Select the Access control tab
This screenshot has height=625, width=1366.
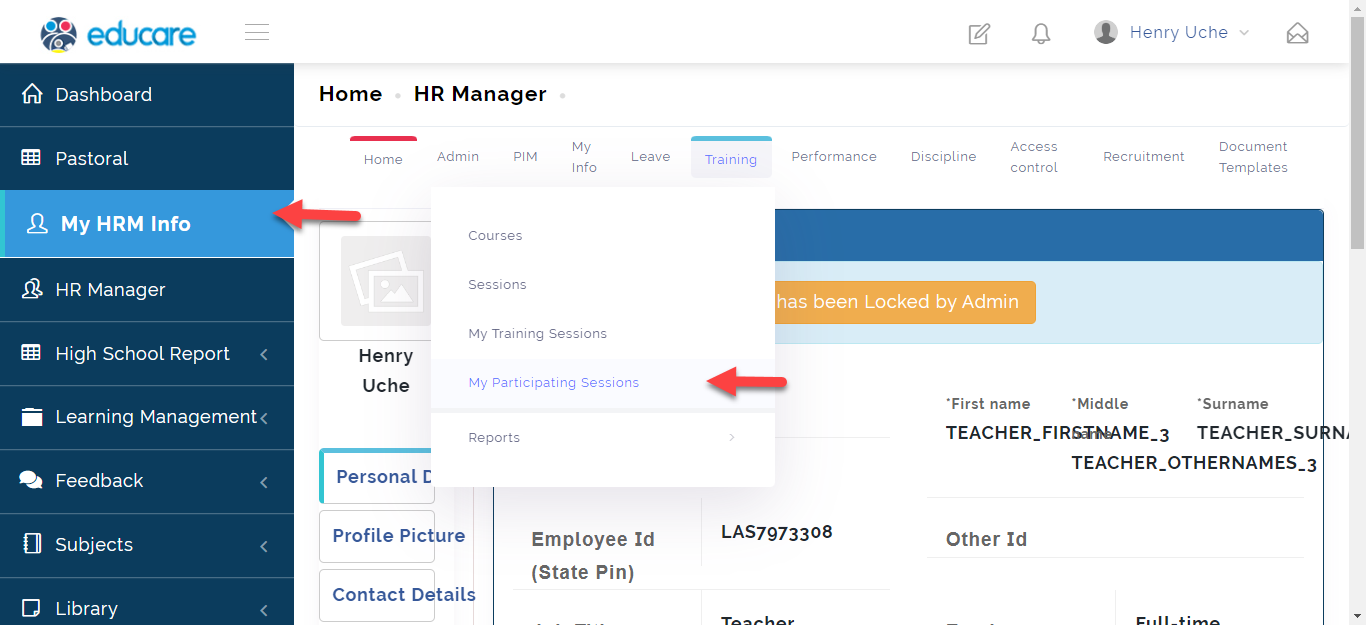1034,157
